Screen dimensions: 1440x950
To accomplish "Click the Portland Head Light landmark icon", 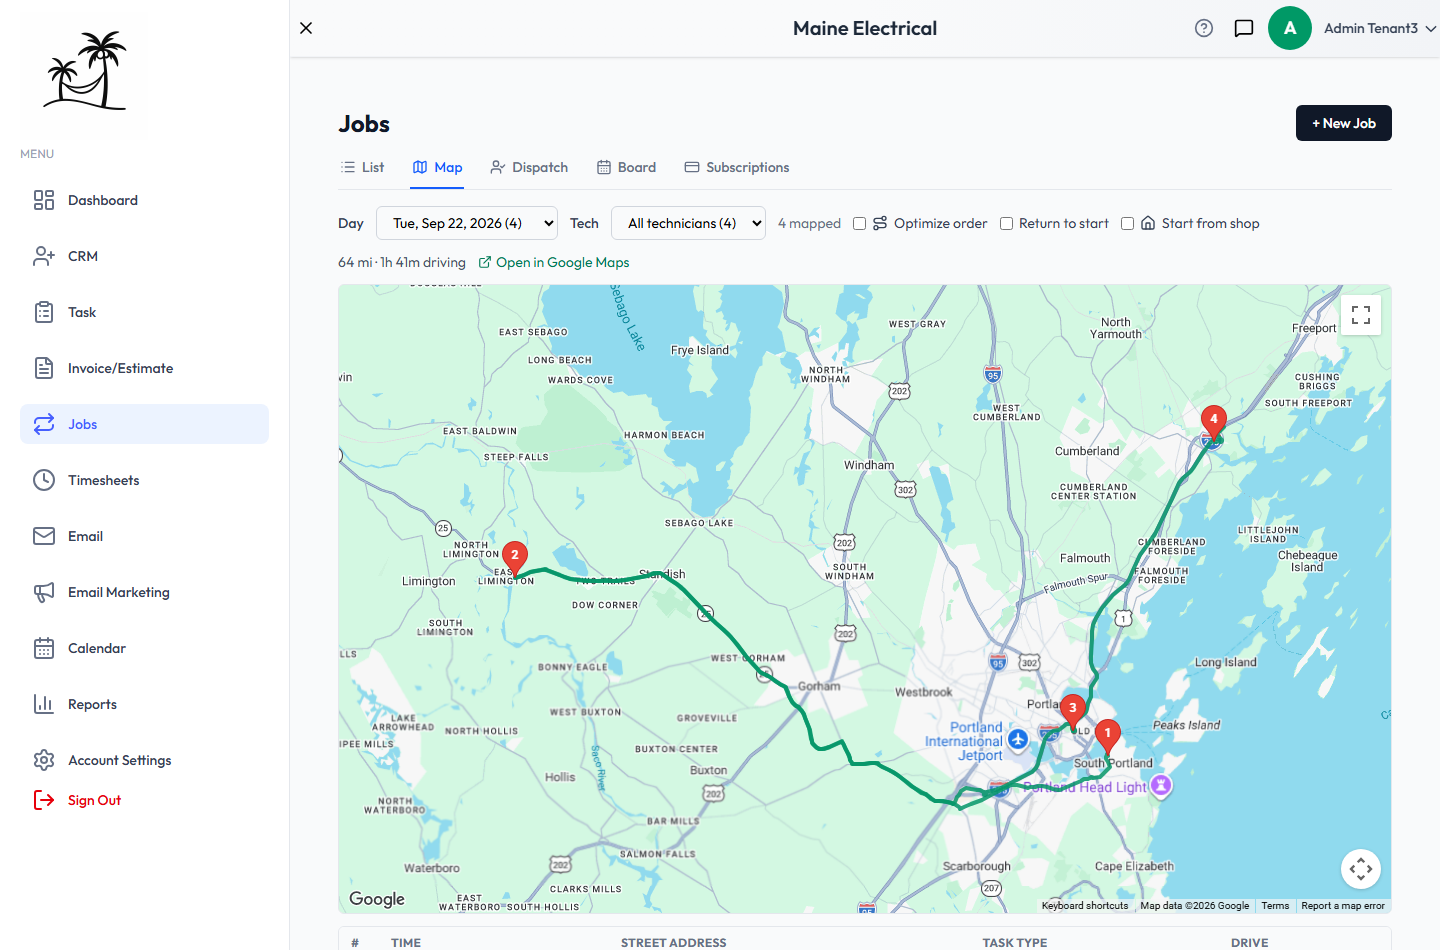I will click(x=1161, y=786).
